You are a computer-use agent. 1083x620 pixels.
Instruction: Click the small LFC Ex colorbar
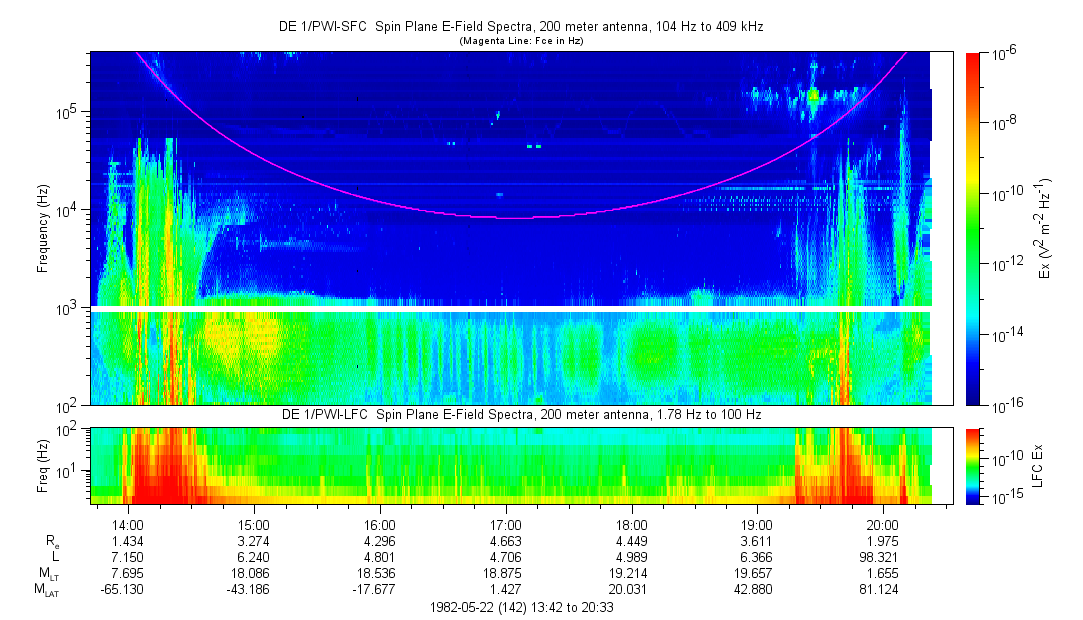click(973, 465)
